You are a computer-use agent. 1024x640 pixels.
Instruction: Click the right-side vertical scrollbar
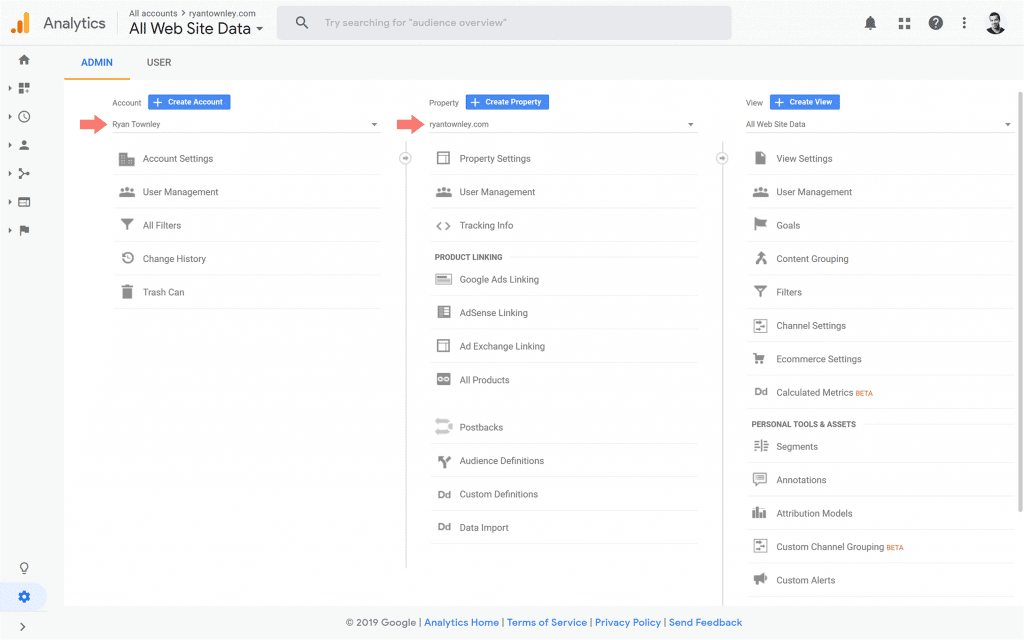1019,302
